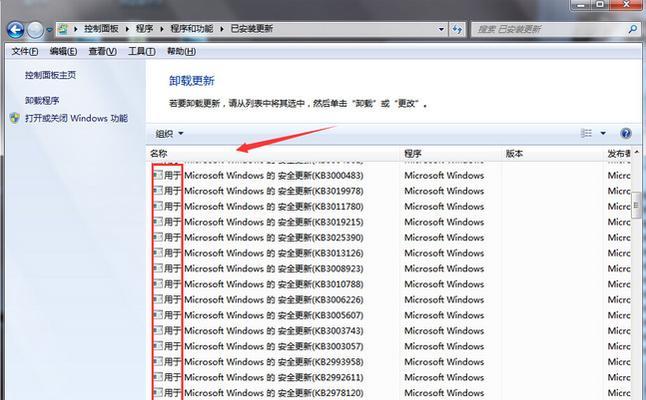Select the security update text KB3008923
This screenshot has height=400, width=646.
(264, 269)
